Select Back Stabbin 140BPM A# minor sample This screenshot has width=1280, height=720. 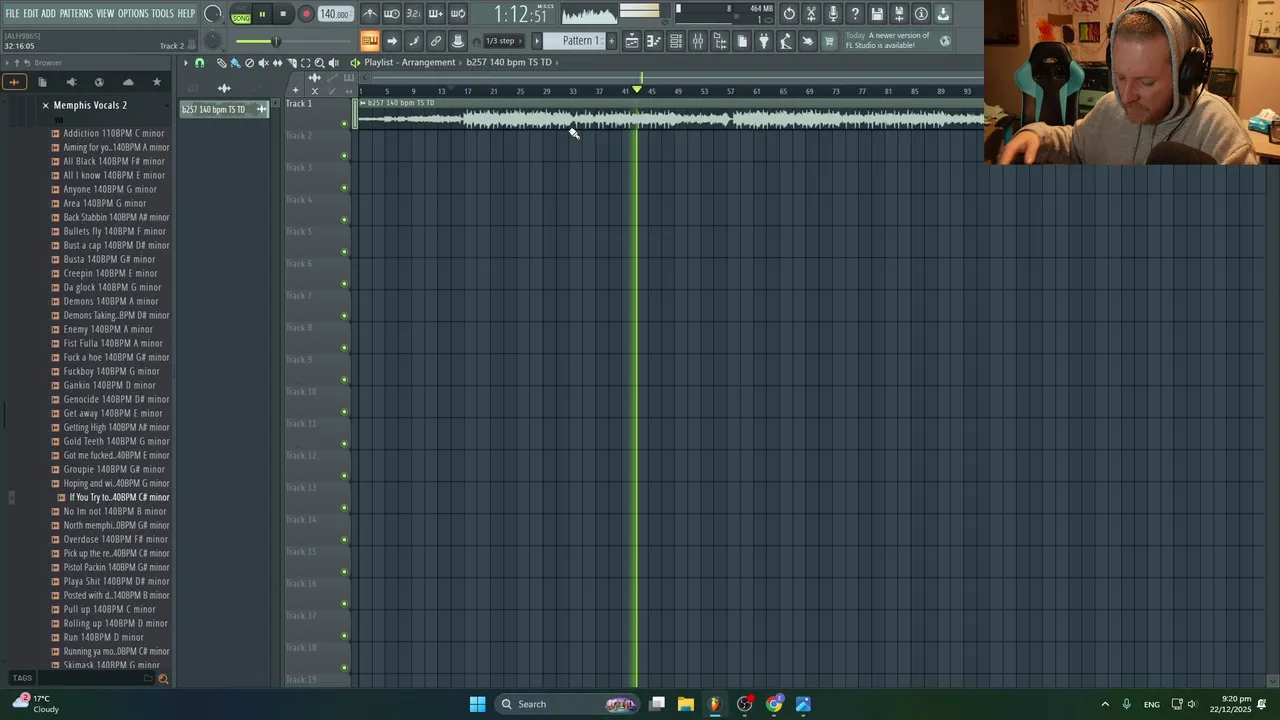point(116,217)
